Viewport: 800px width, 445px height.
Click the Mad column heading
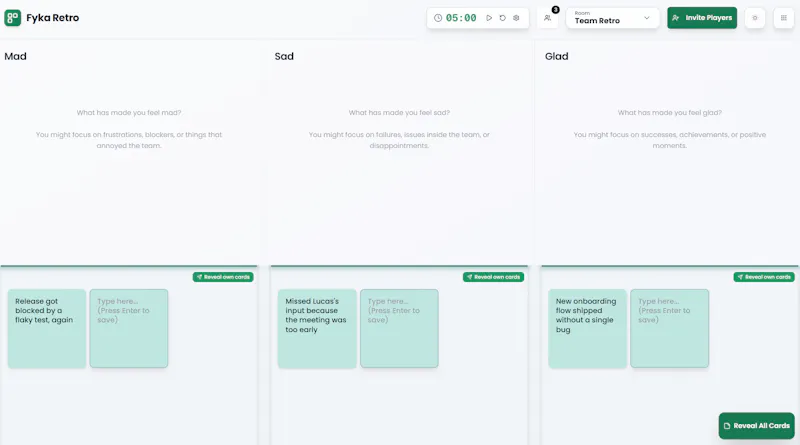click(15, 56)
